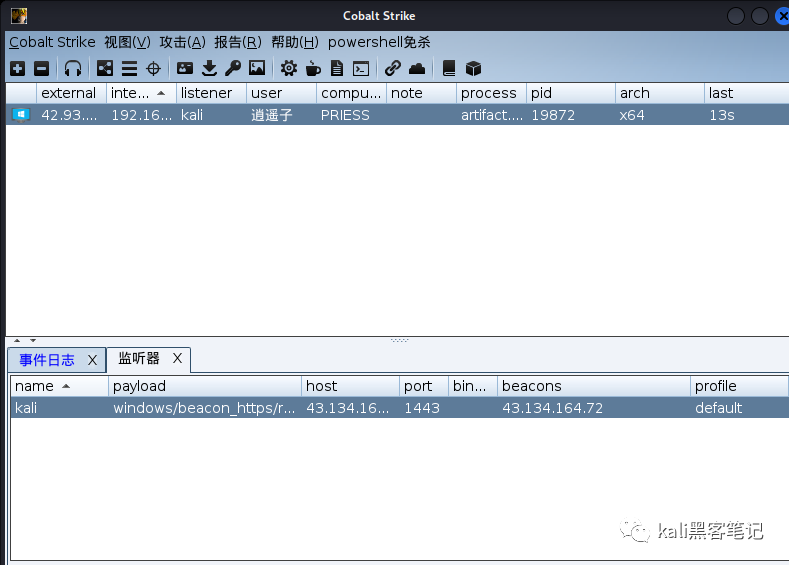Sort sessions by external column
The image size is (789, 565).
tap(71, 93)
